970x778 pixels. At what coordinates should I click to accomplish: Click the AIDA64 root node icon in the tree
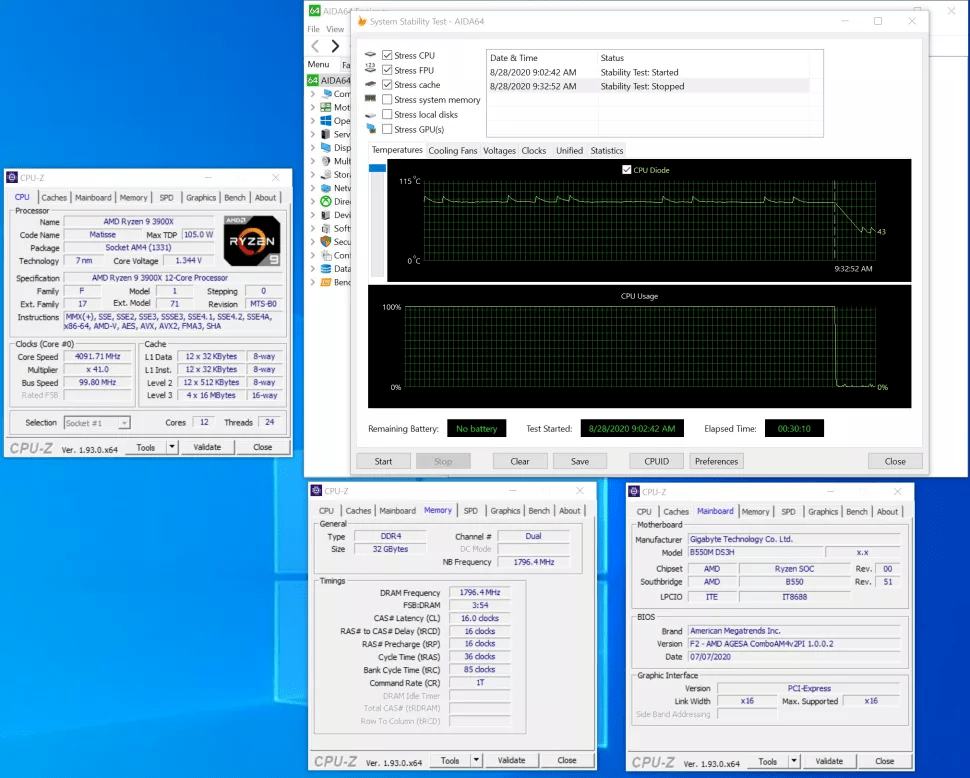click(313, 80)
